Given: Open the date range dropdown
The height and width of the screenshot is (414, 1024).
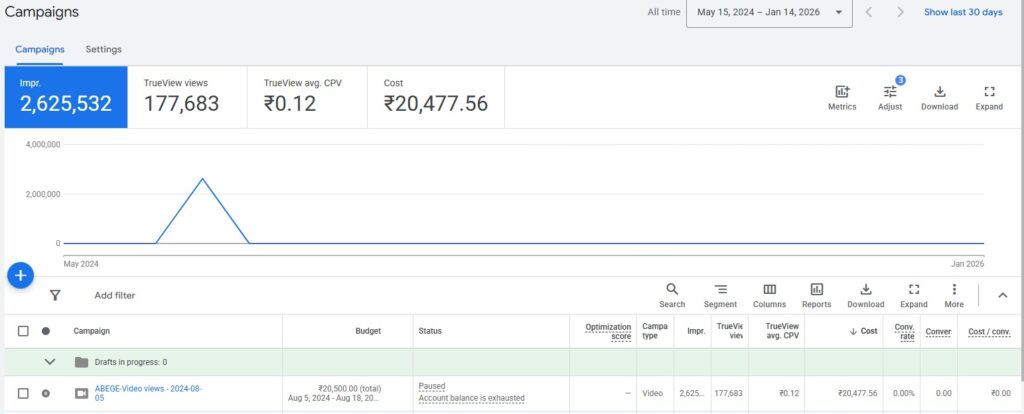Looking at the screenshot, I should [769, 12].
